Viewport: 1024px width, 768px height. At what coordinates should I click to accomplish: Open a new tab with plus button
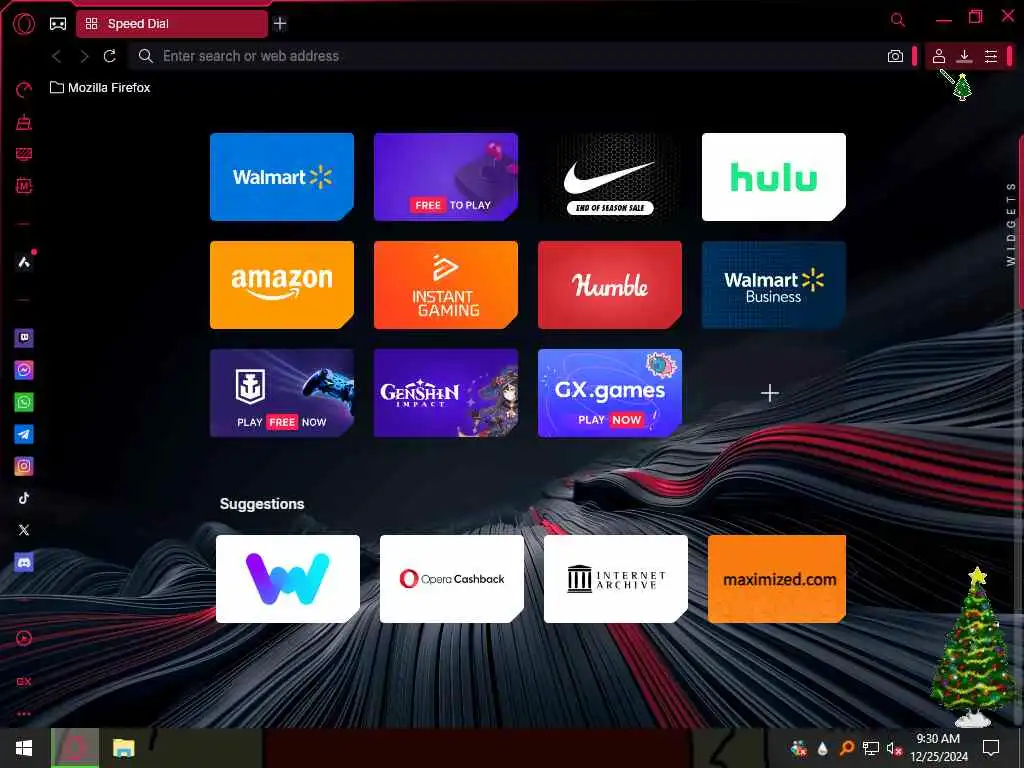tap(280, 24)
